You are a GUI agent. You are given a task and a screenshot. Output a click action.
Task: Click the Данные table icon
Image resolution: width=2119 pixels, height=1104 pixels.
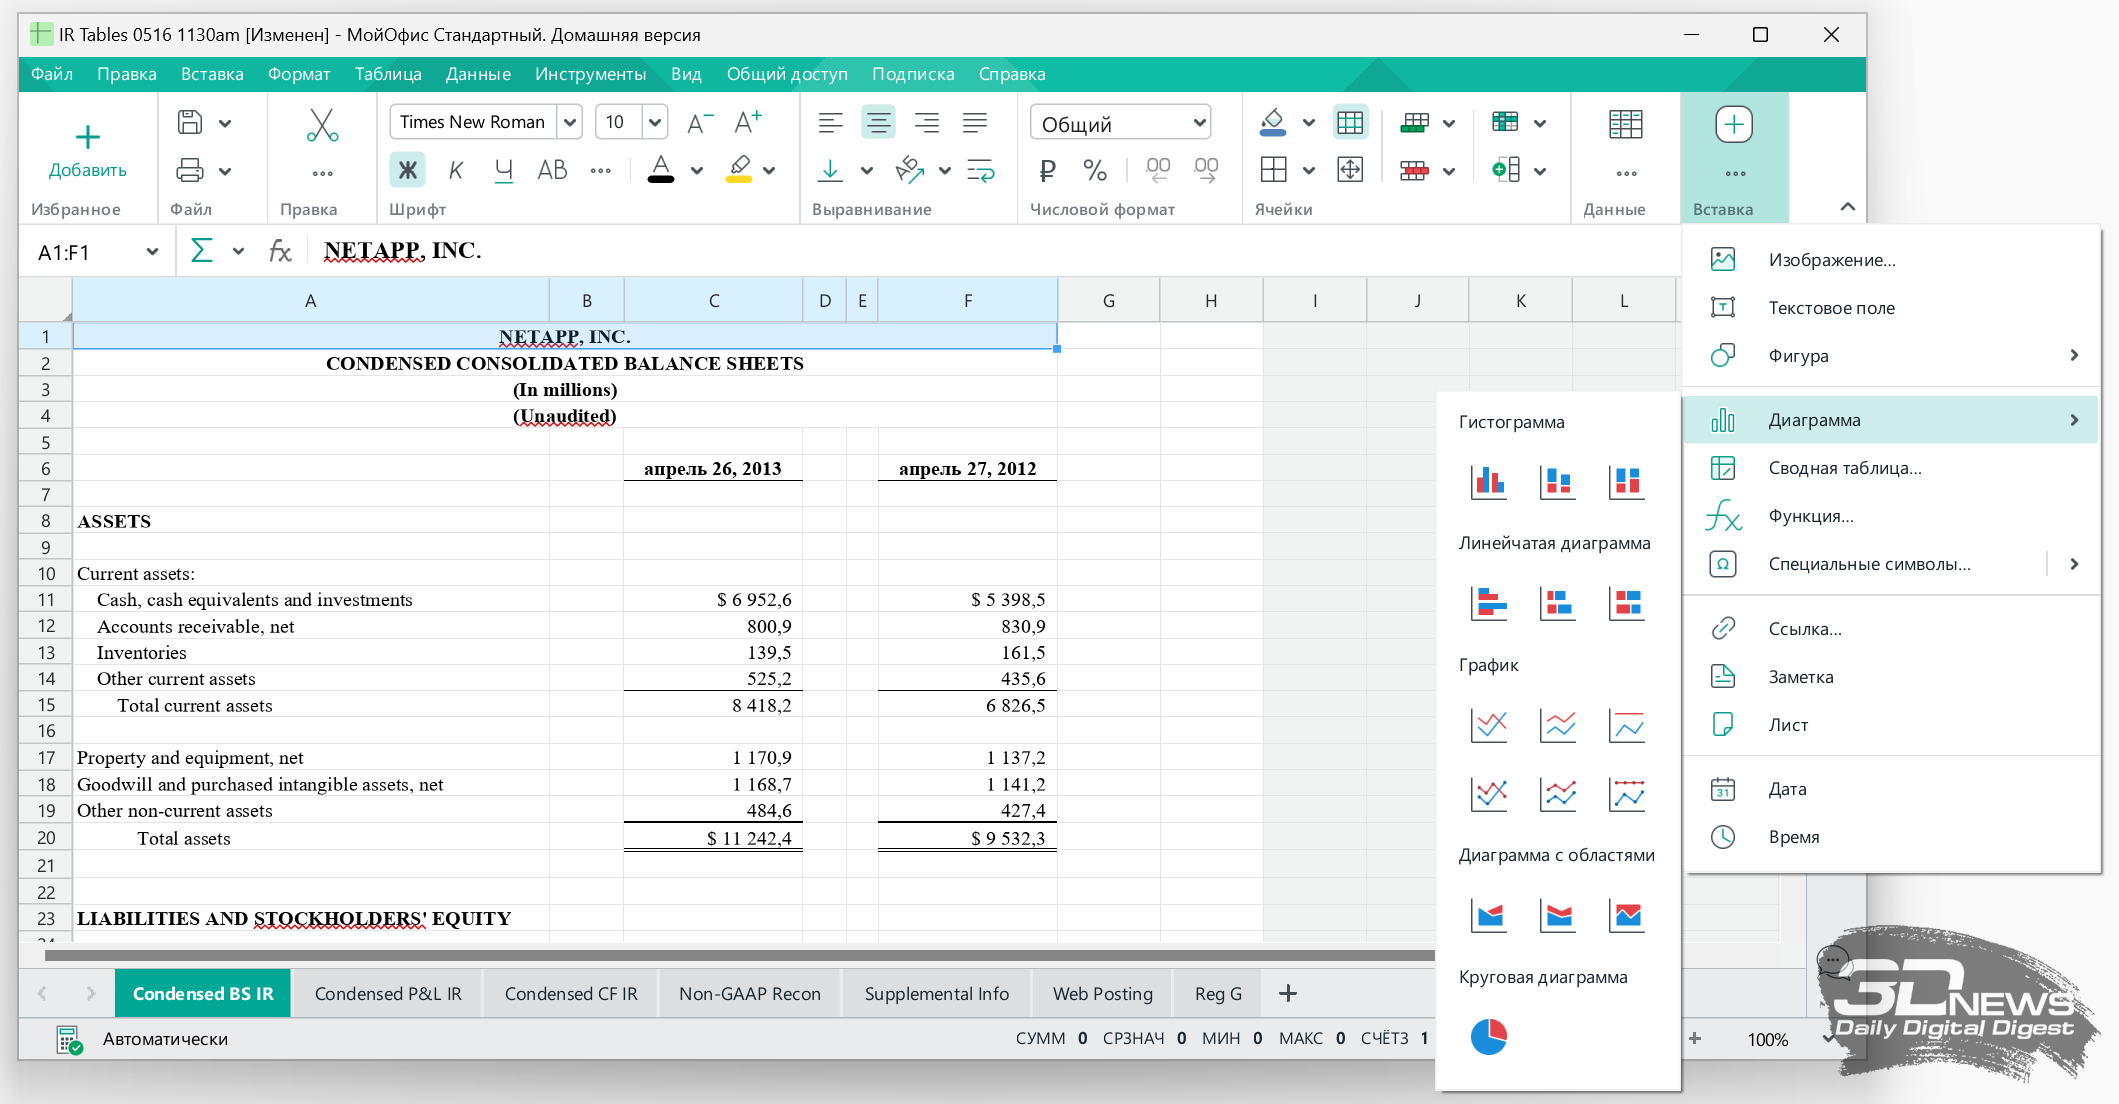tap(1625, 124)
